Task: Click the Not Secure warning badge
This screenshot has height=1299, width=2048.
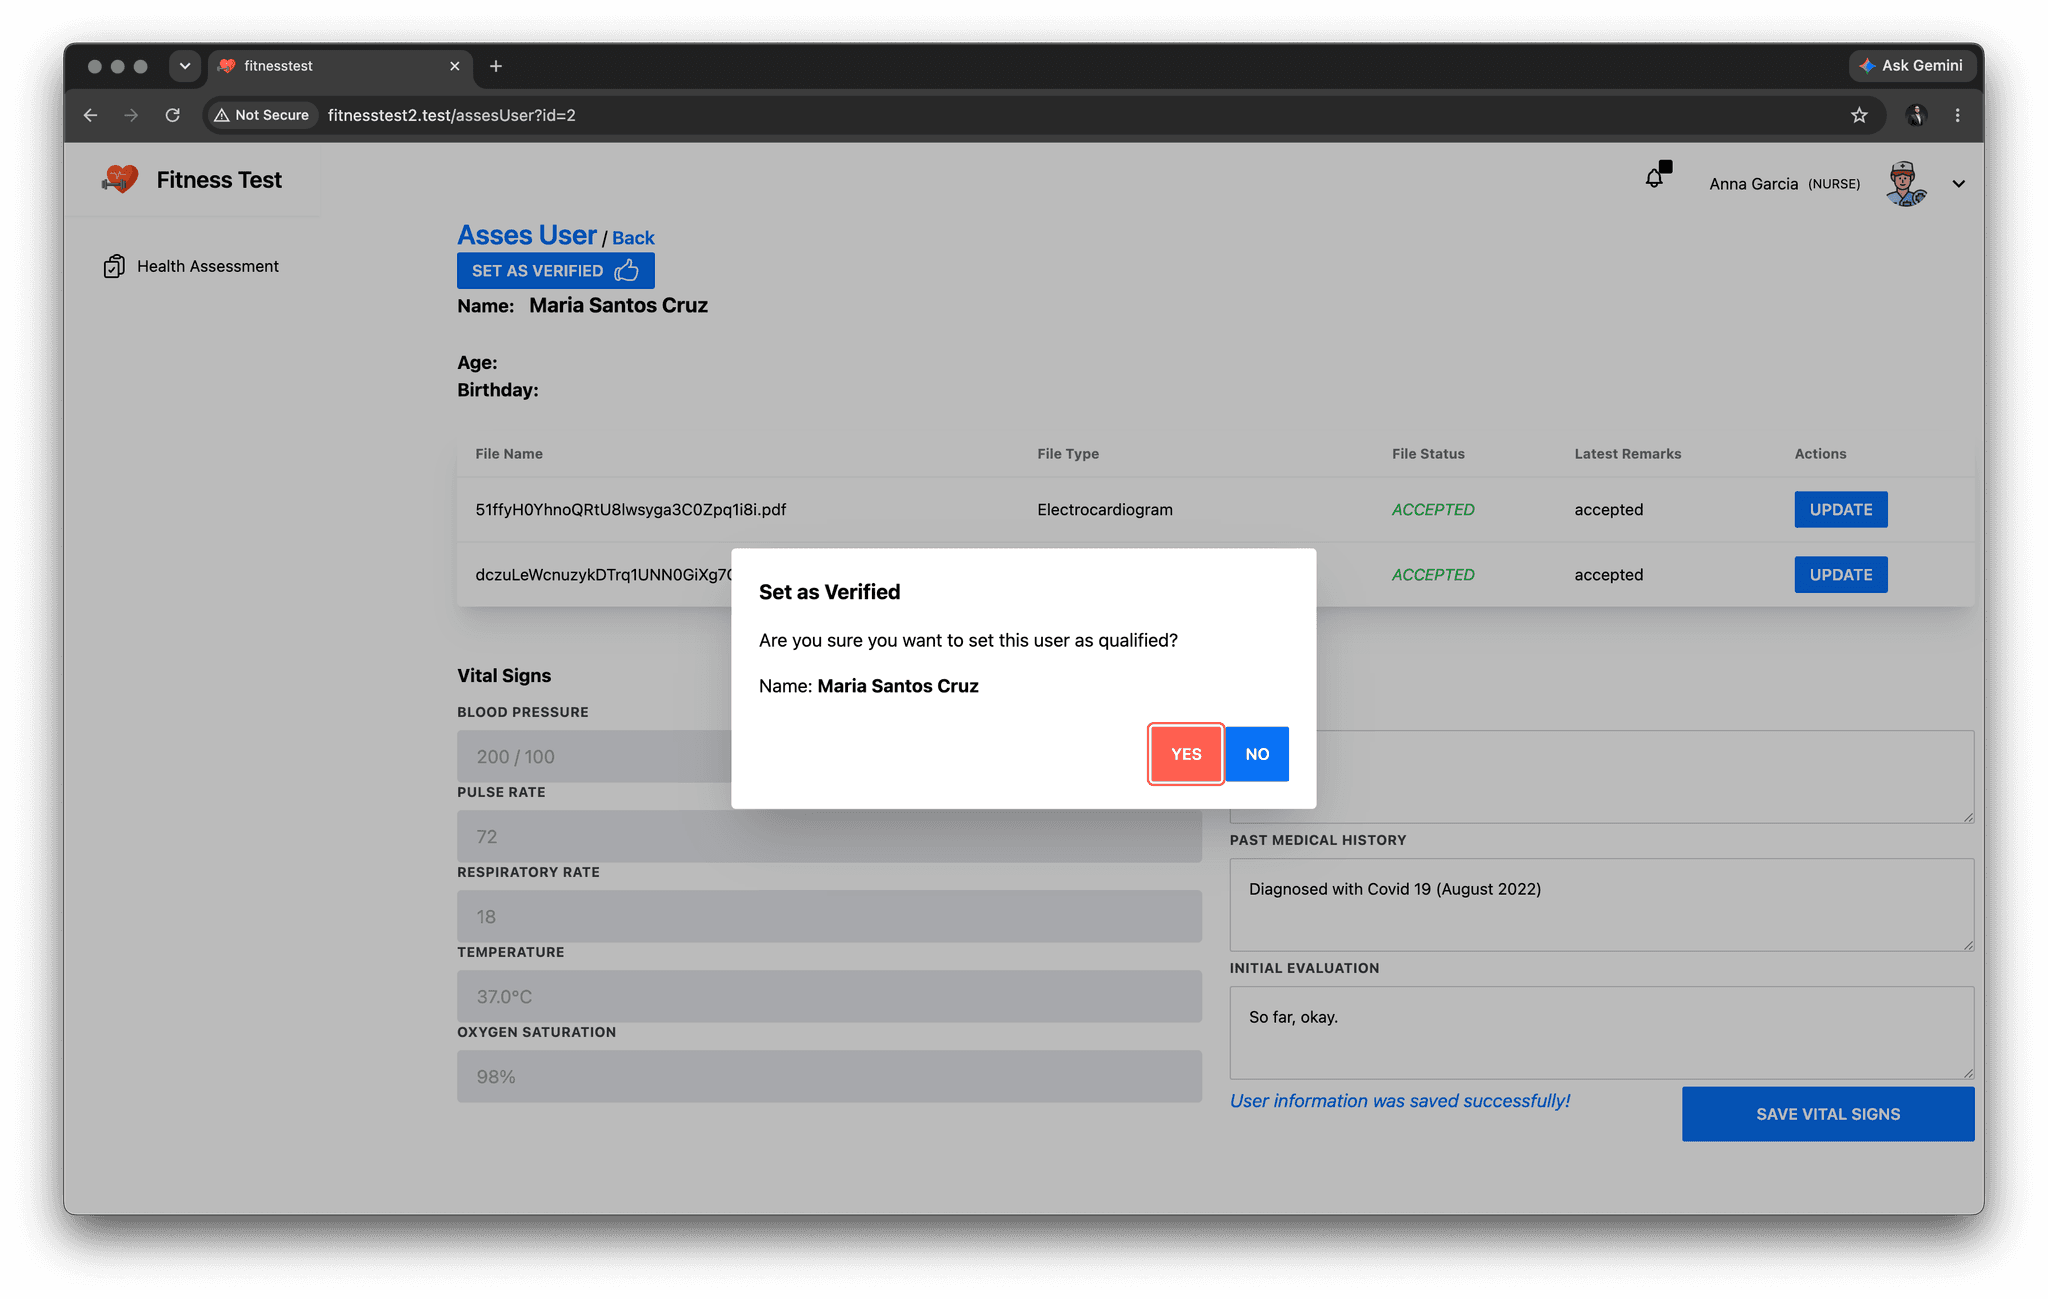Action: pyautogui.click(x=262, y=115)
